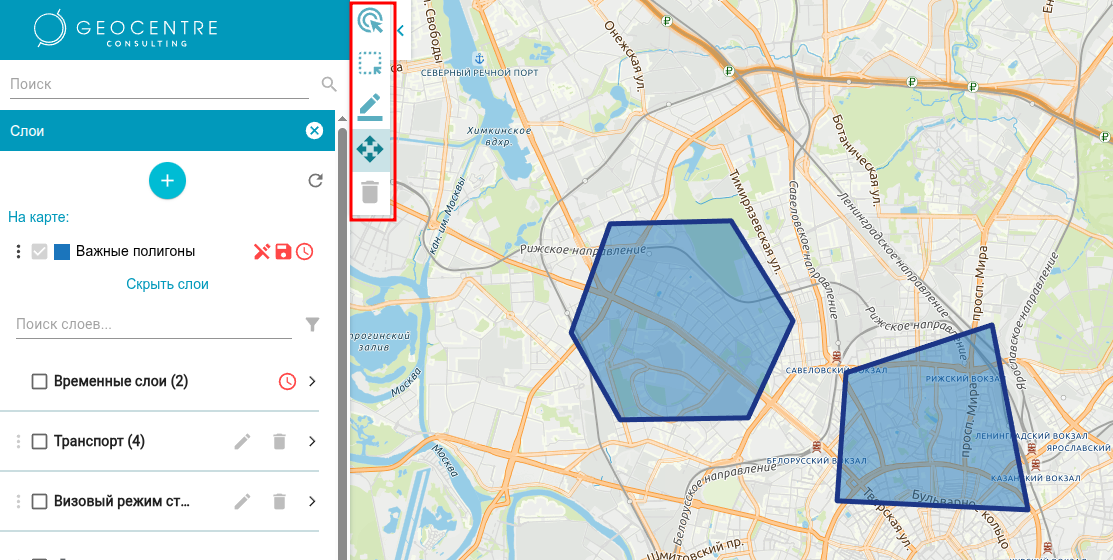Viewport: 1113px width, 560px height.
Task: Expand the Временные слои group
Action: pyautogui.click(x=312, y=382)
